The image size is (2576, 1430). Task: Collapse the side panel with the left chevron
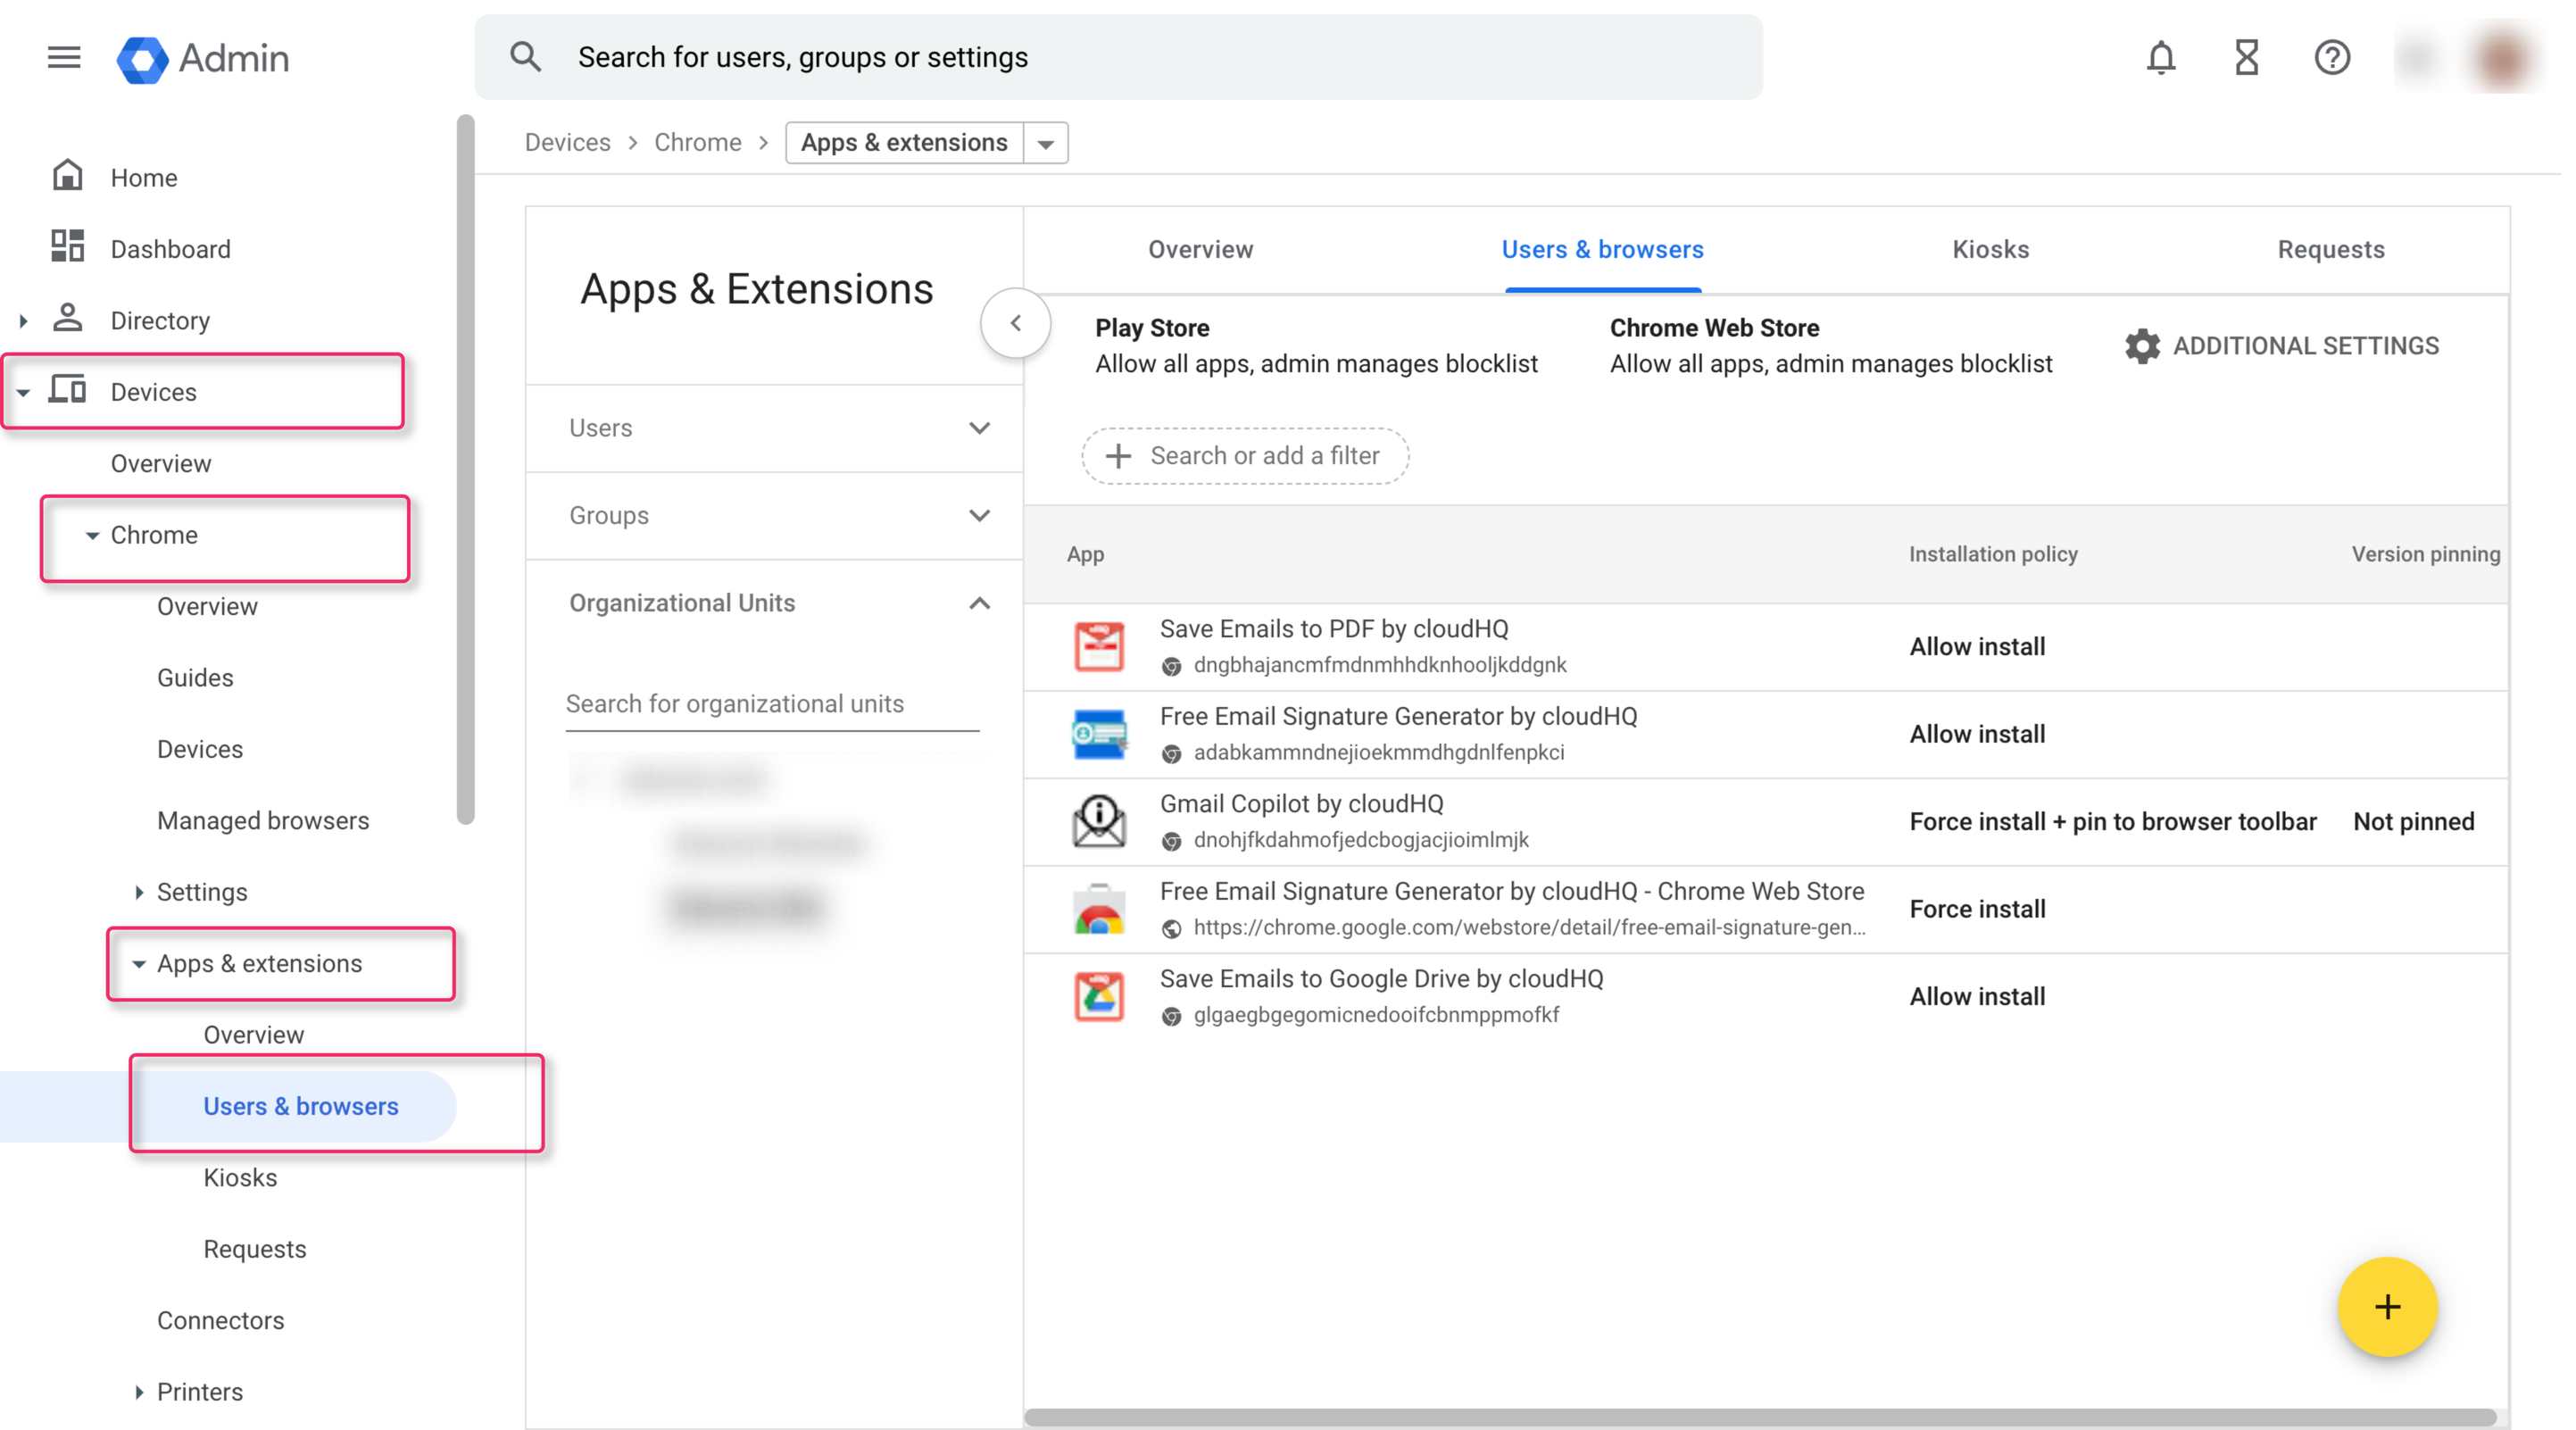1015,323
